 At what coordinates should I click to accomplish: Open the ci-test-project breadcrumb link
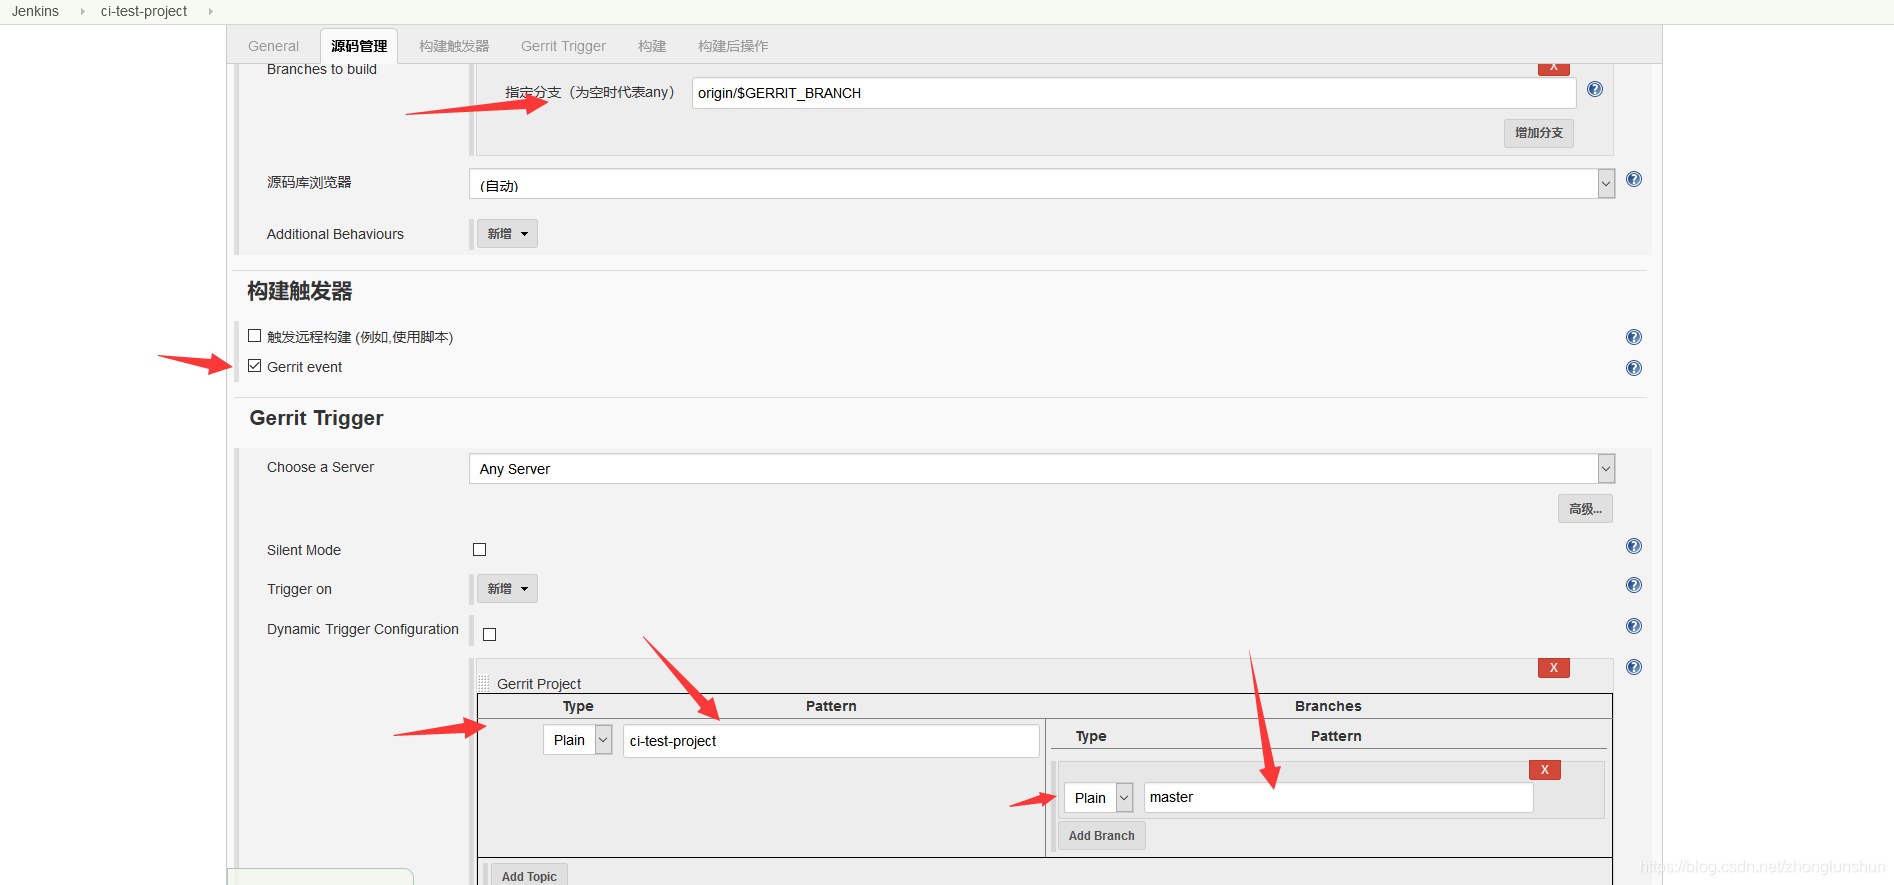(144, 11)
